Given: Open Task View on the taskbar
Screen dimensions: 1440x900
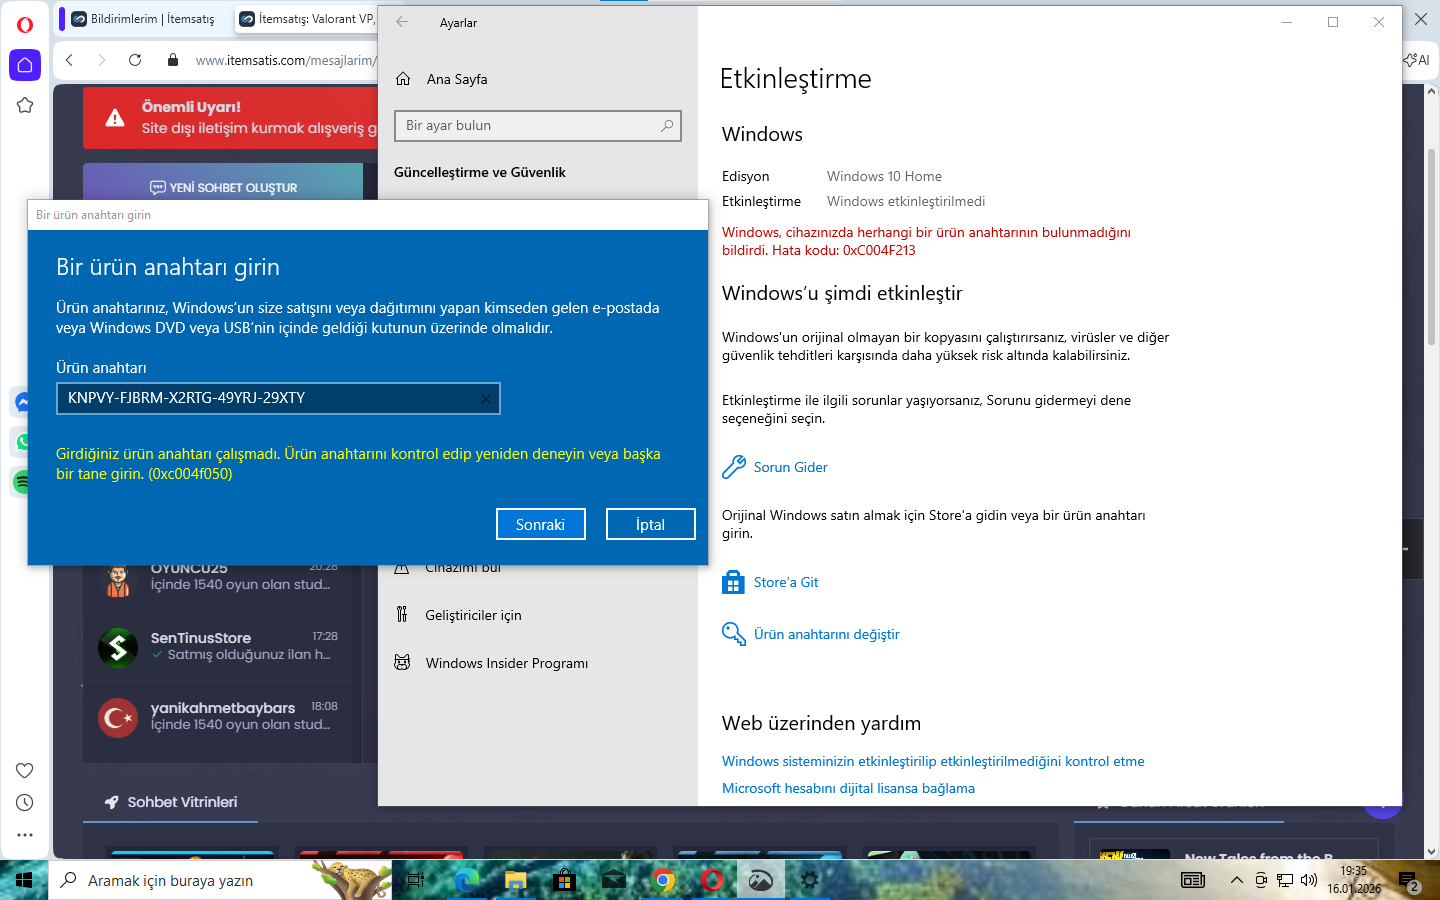Looking at the screenshot, I should coord(417,880).
